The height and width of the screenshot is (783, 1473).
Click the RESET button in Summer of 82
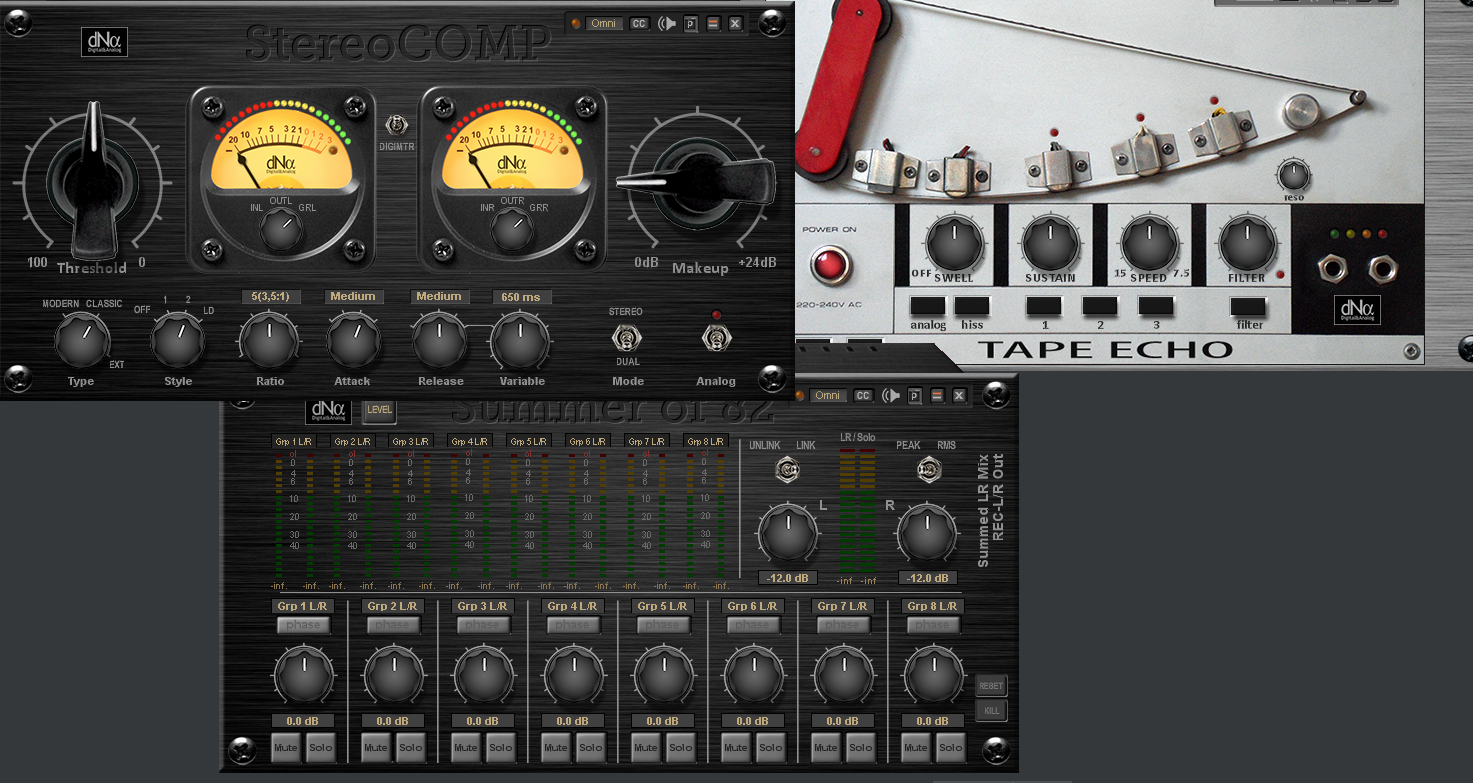point(991,687)
